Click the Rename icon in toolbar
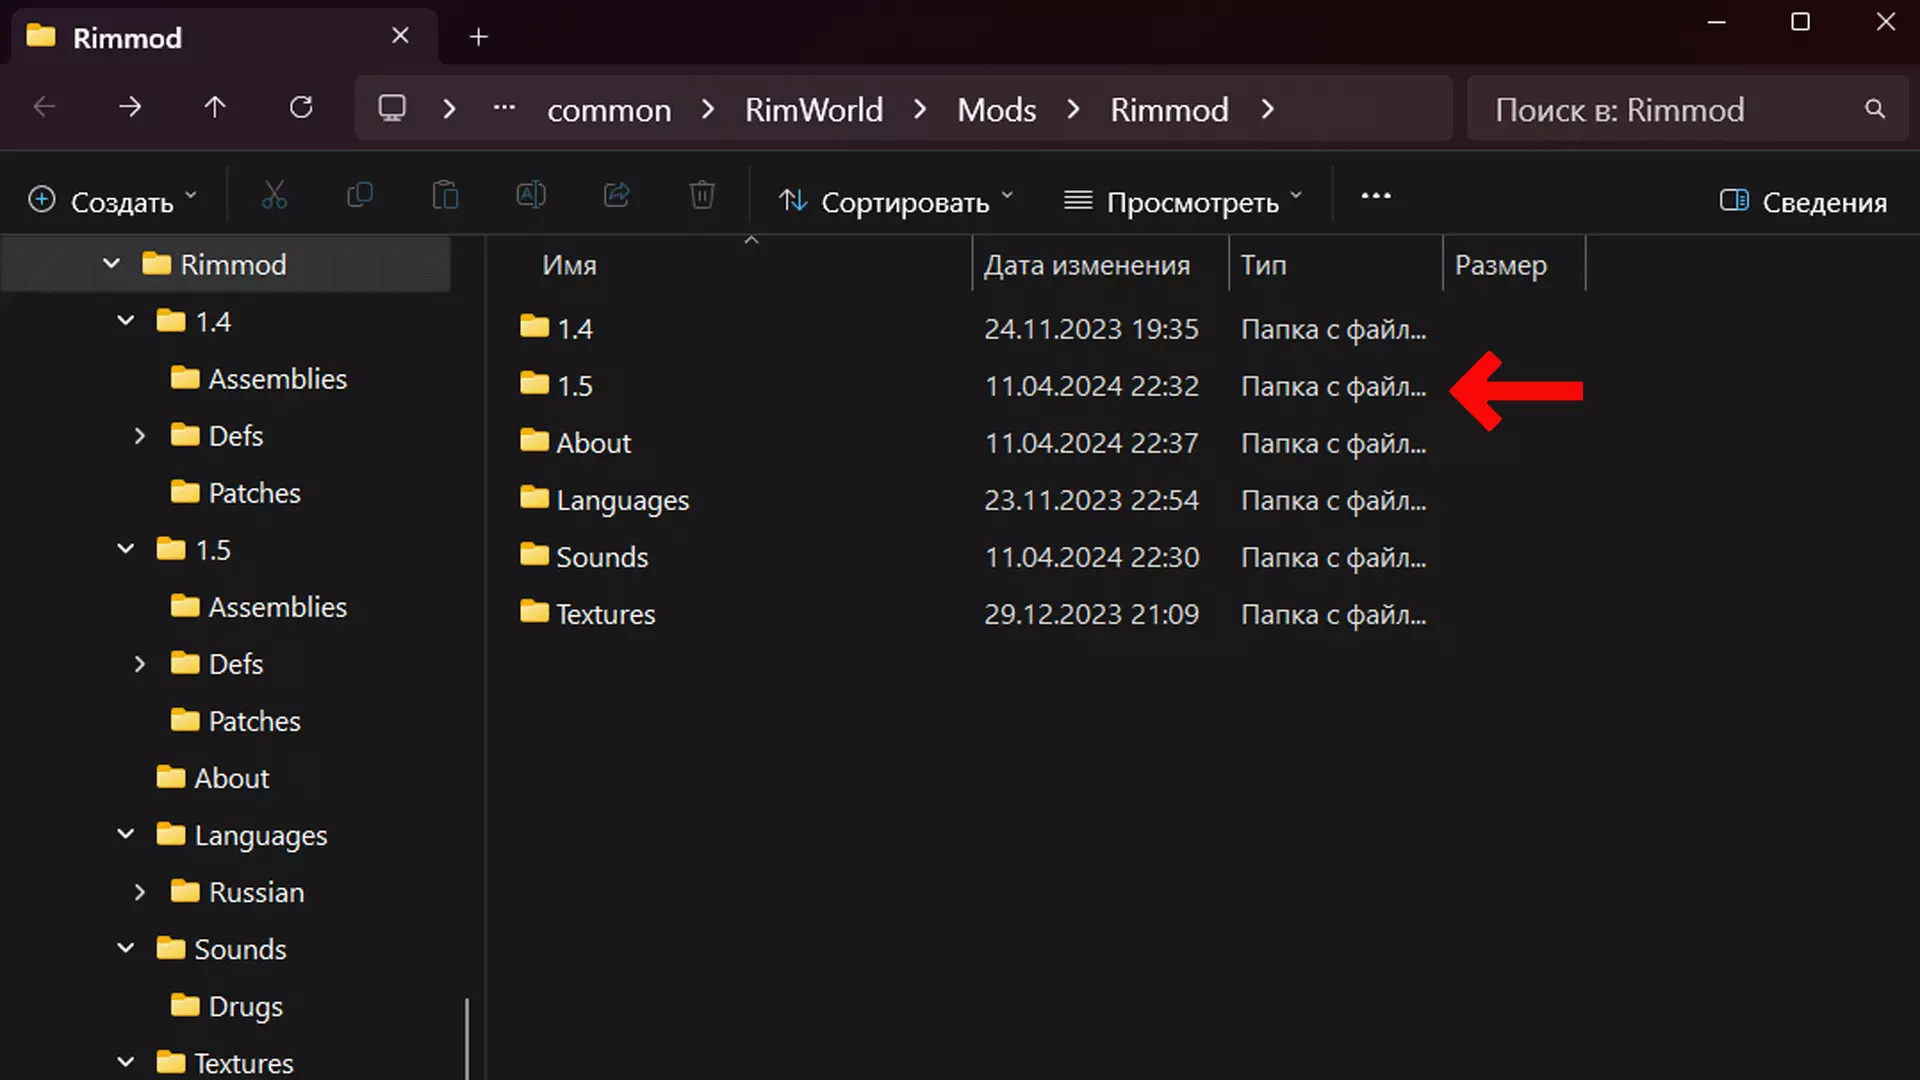The image size is (1920, 1080). 531,197
